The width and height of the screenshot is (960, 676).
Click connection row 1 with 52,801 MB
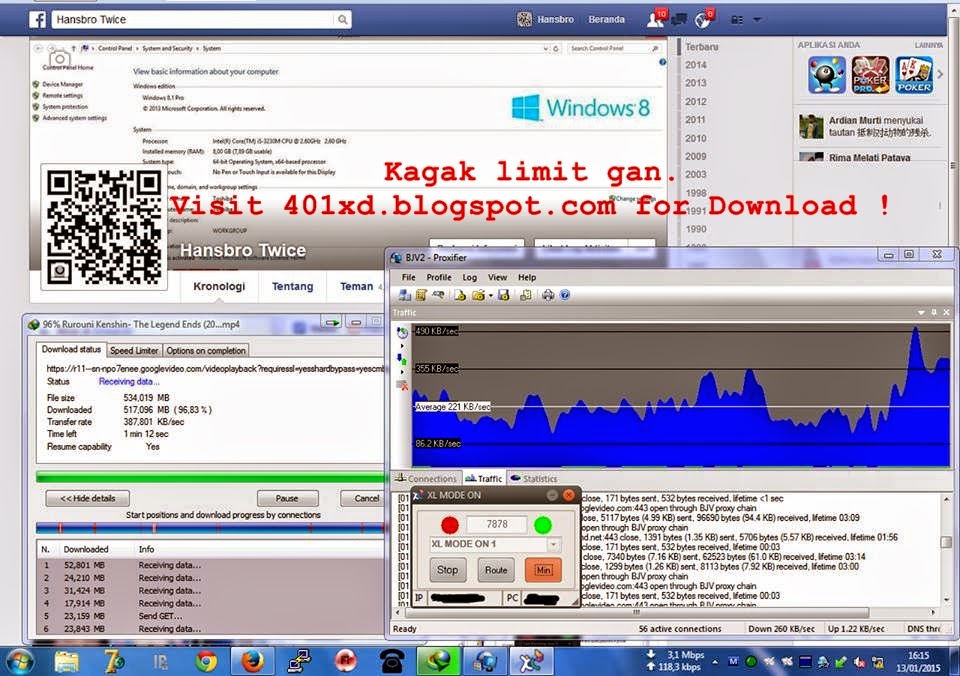click(x=210, y=565)
